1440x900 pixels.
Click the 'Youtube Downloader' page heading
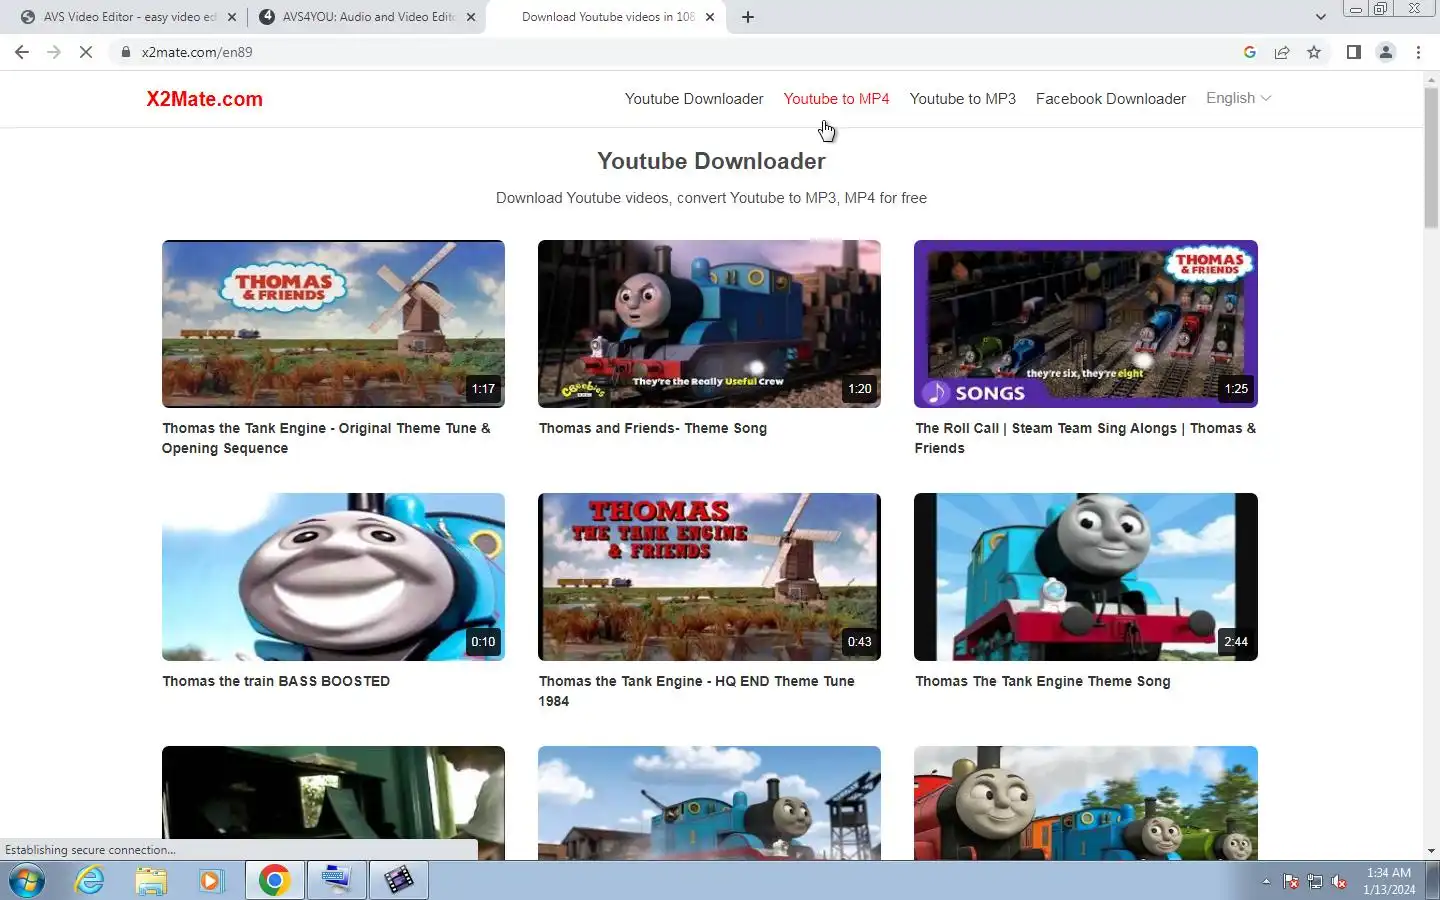[711, 161]
